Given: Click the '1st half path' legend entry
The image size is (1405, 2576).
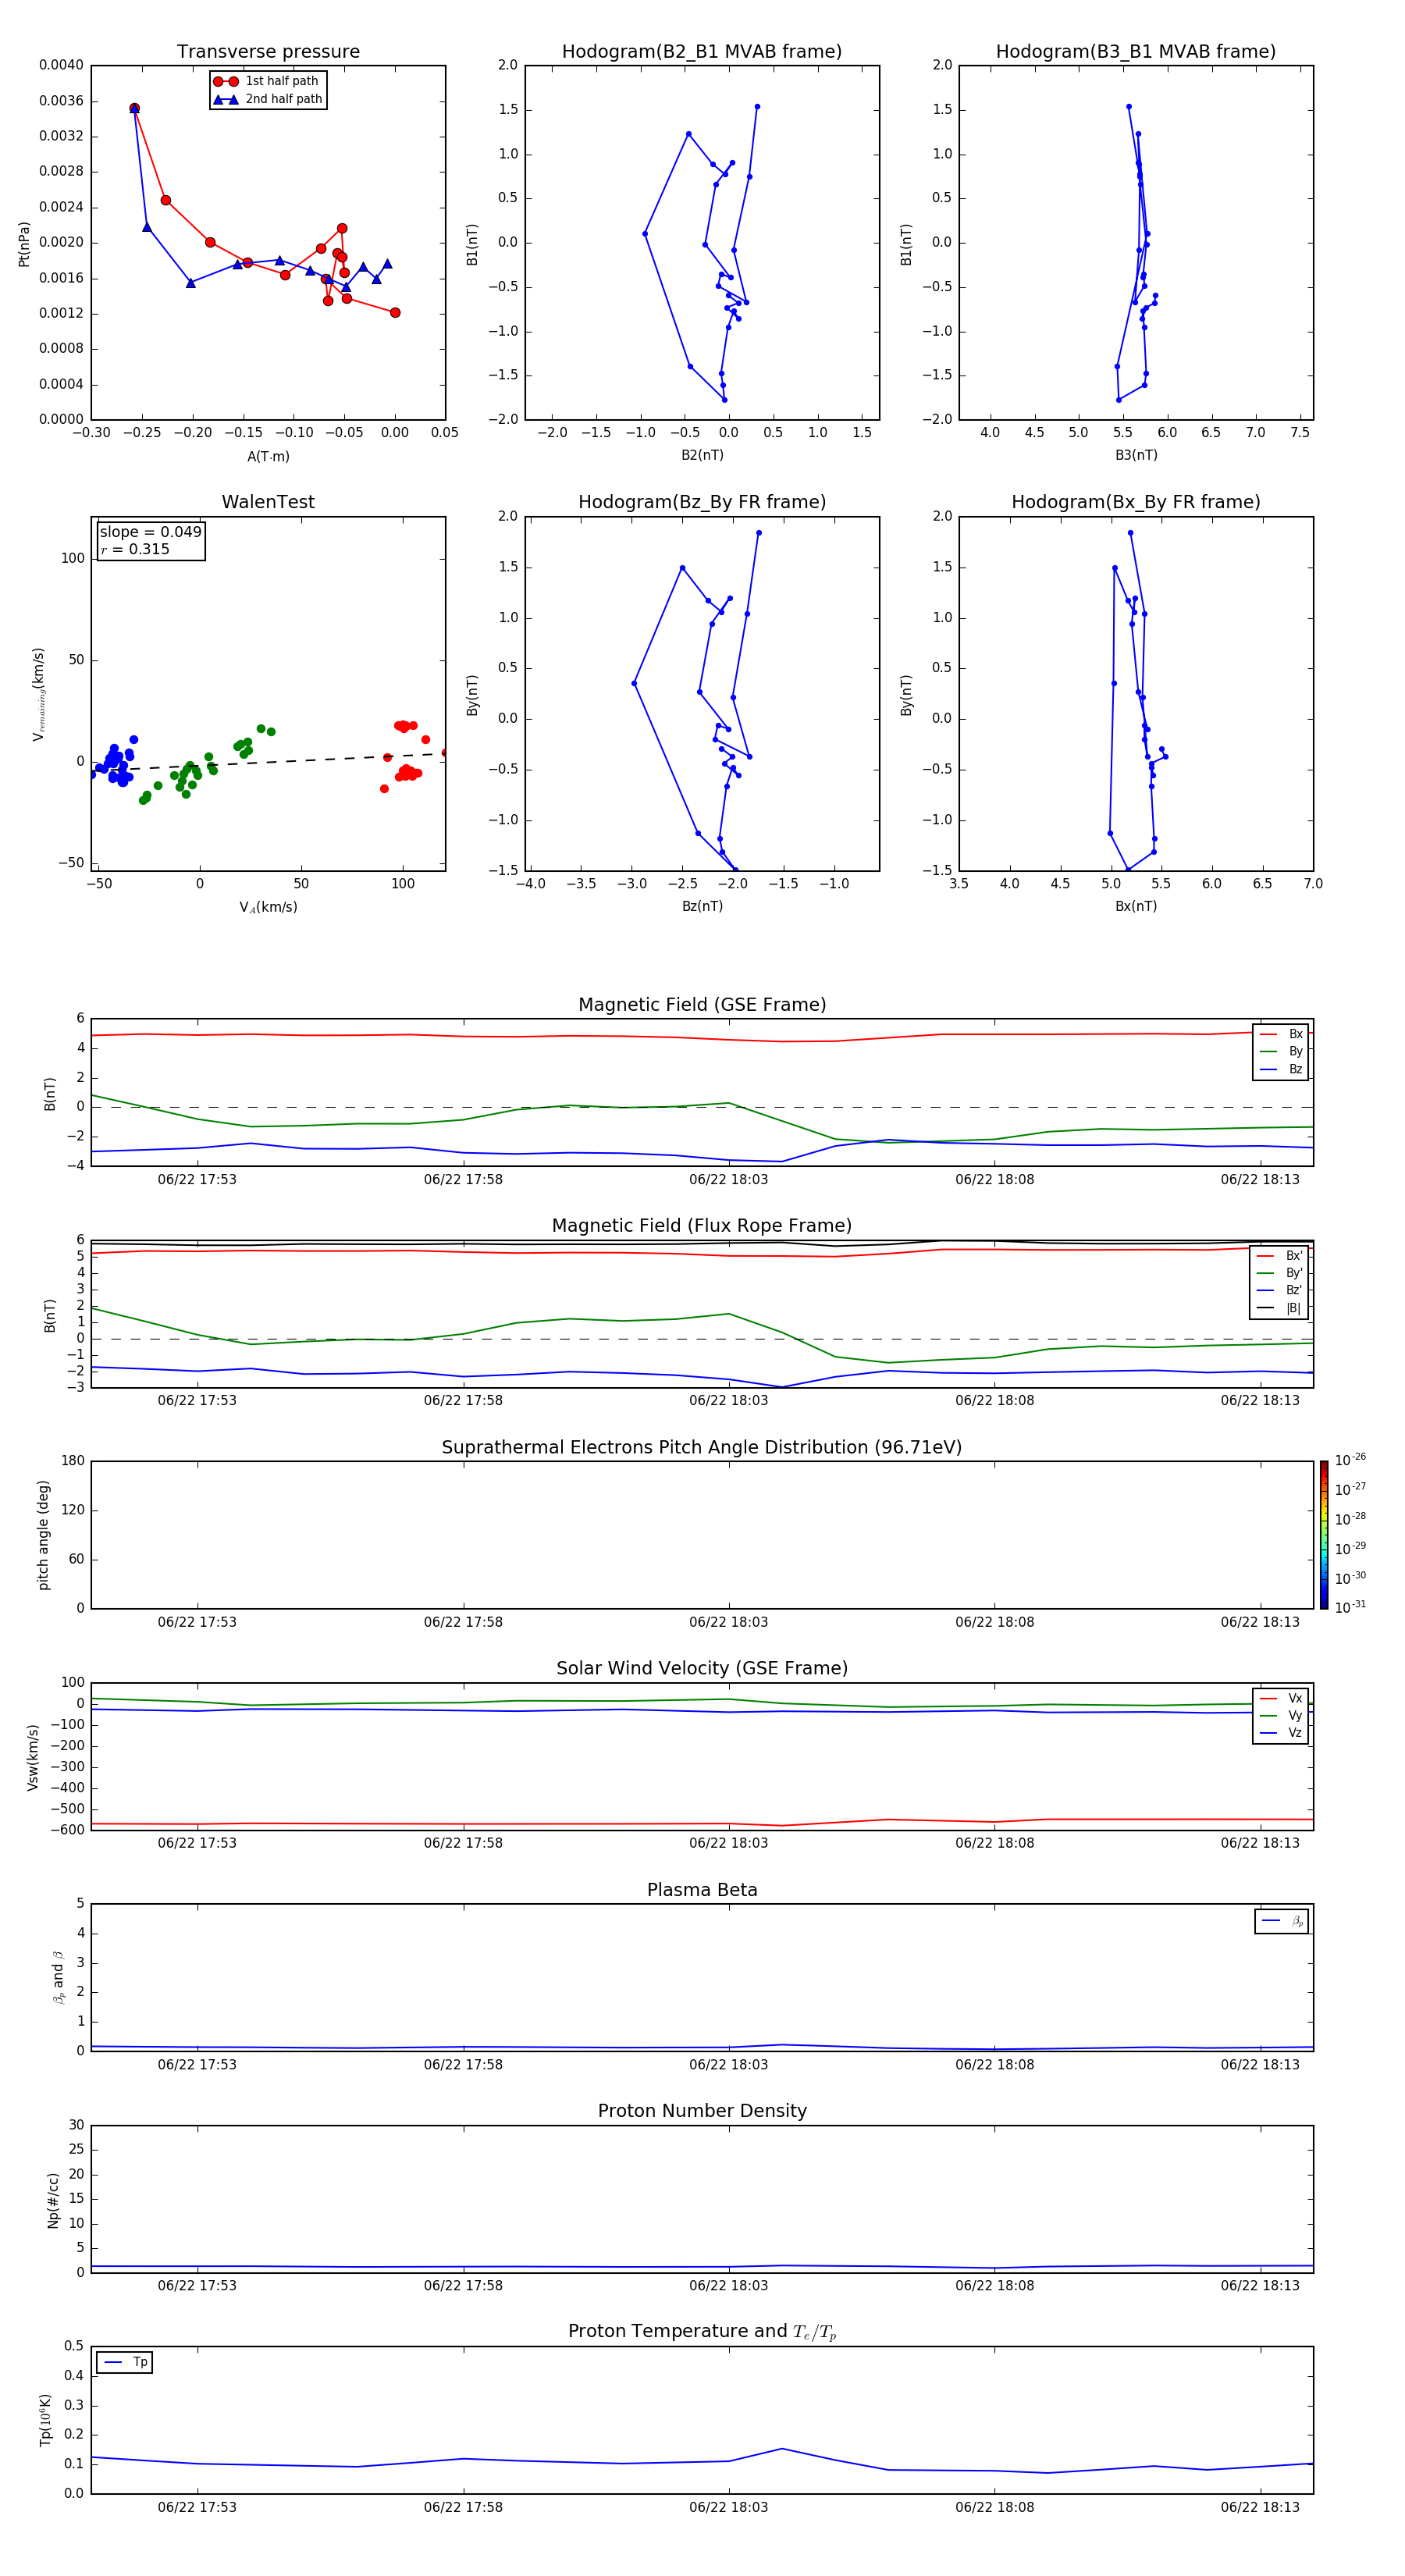Looking at the screenshot, I should [x=267, y=81].
